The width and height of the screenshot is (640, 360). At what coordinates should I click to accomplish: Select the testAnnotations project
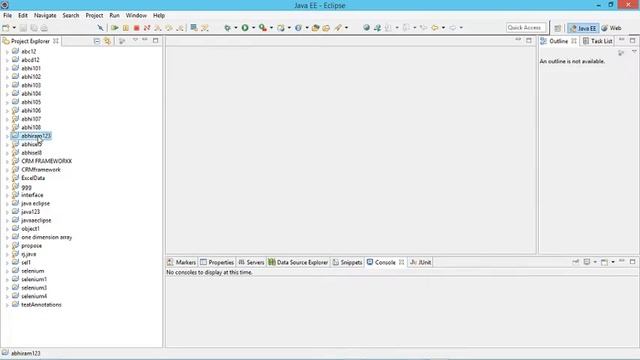[x=41, y=304]
